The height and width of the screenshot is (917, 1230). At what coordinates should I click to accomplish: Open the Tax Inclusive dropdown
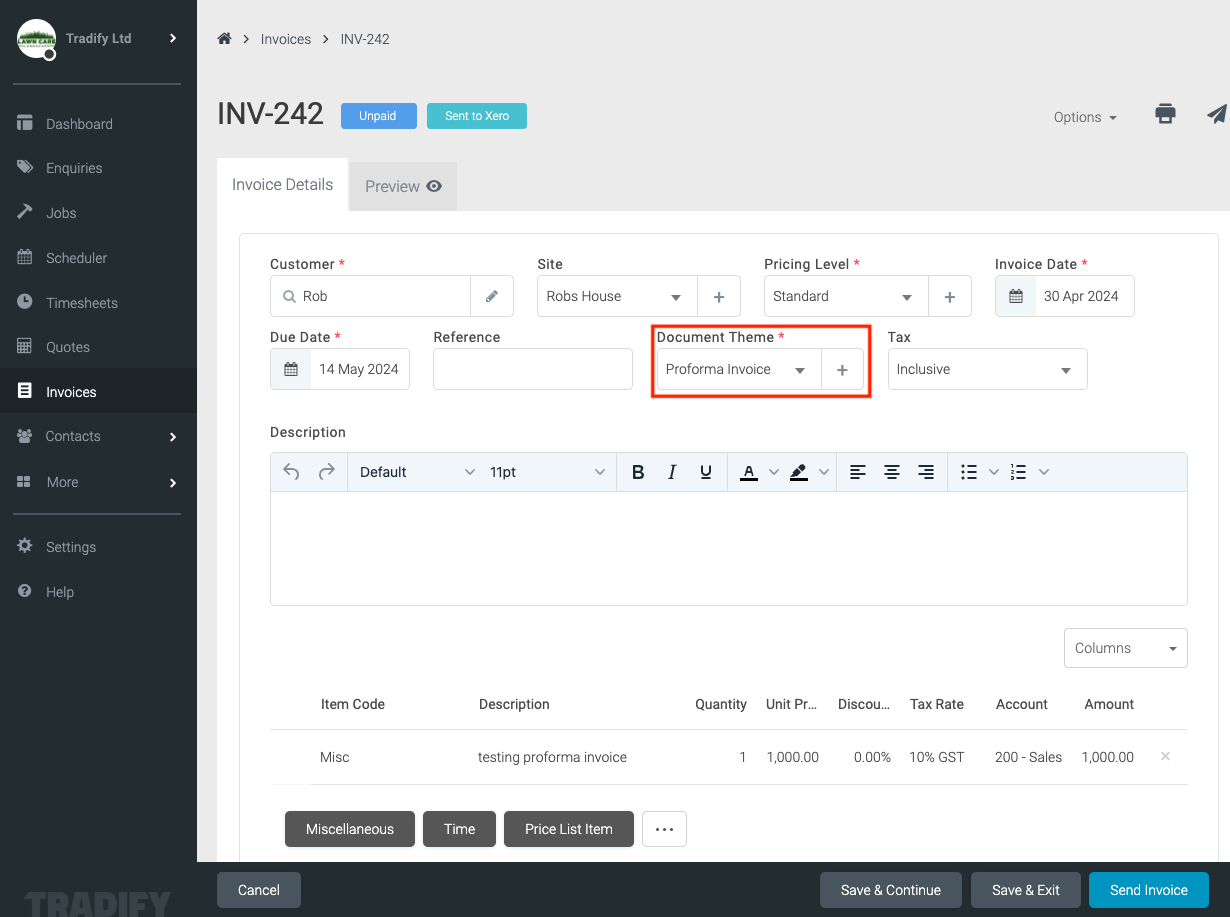pyautogui.click(x=988, y=369)
